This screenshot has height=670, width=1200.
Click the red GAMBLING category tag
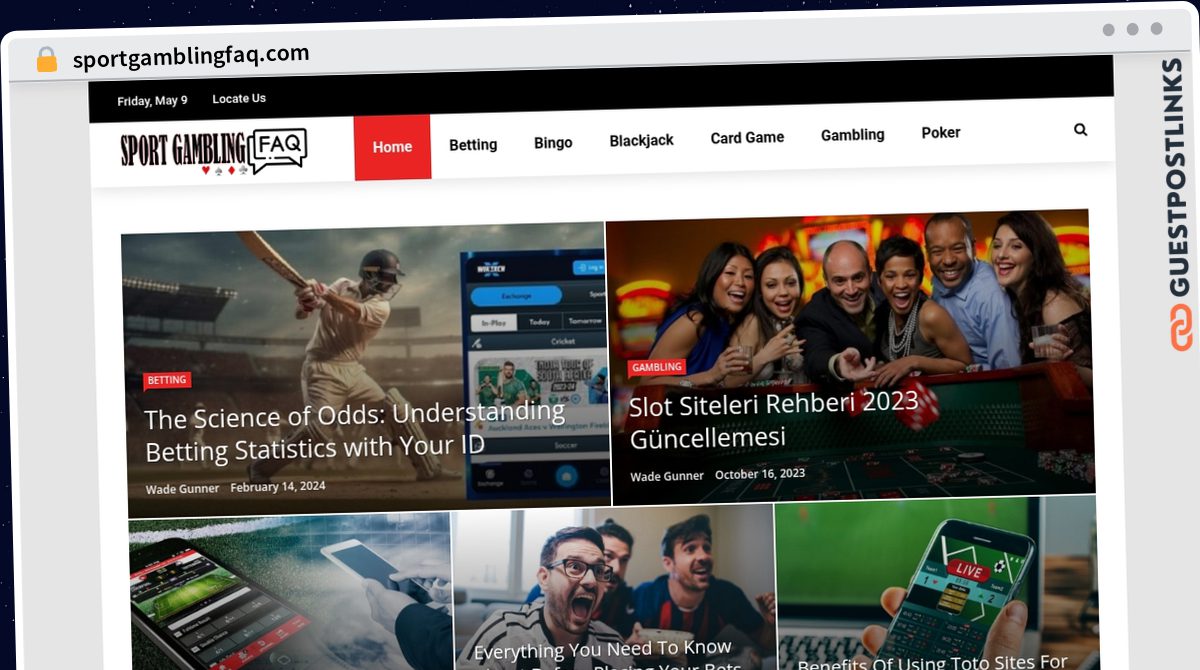[x=657, y=367]
